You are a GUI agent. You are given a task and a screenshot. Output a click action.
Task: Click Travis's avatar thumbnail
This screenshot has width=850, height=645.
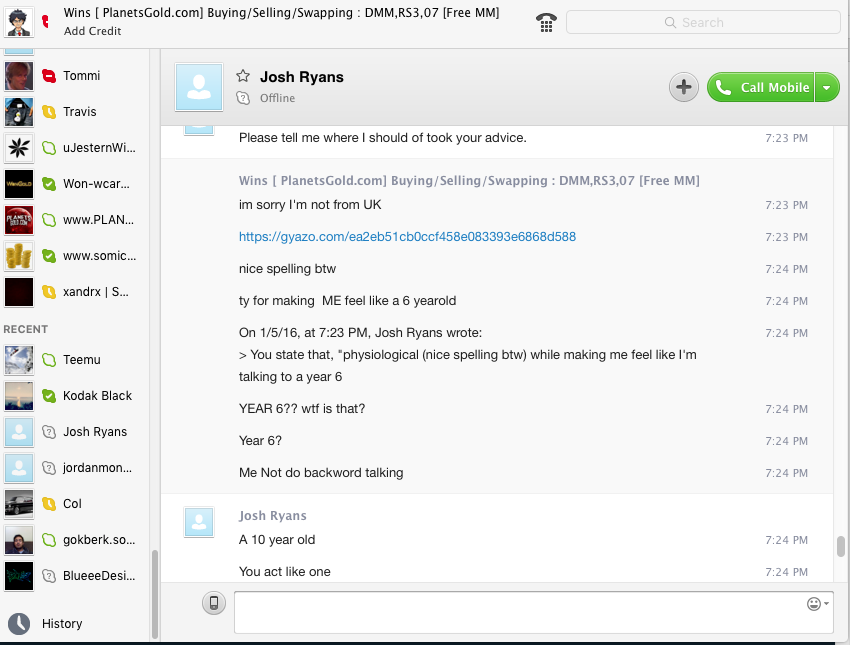(19, 112)
